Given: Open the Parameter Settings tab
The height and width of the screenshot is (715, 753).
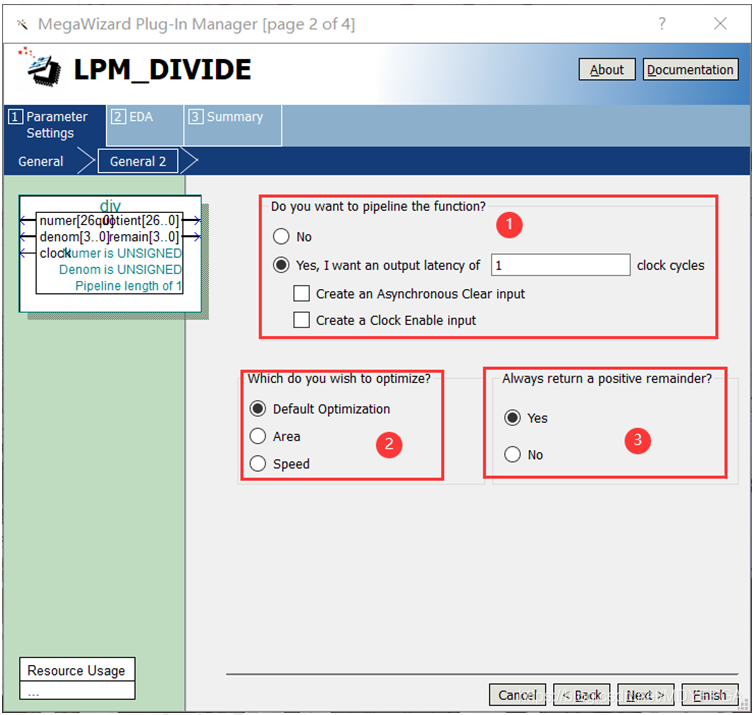Looking at the screenshot, I should coord(54,125).
